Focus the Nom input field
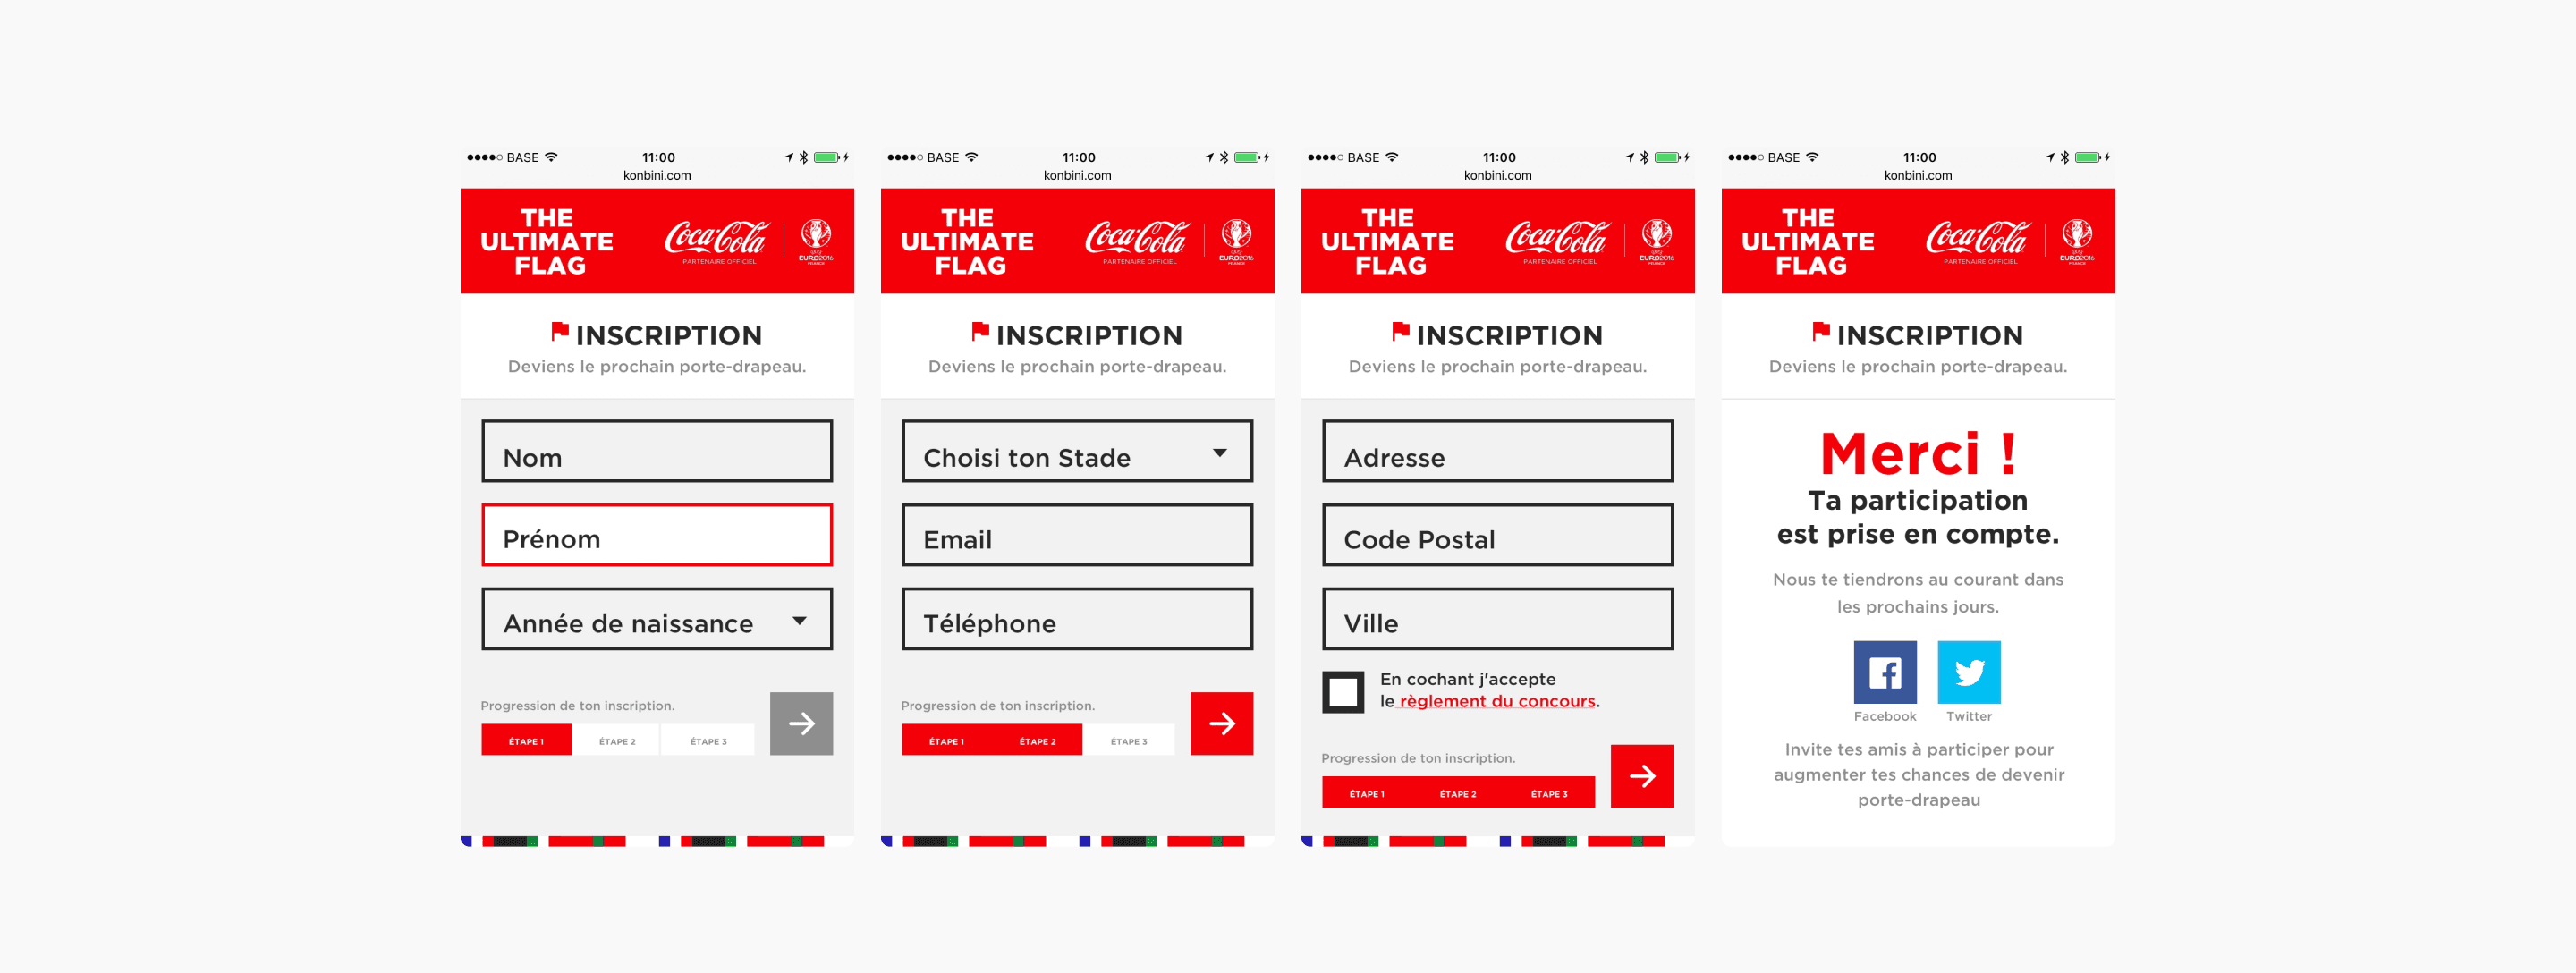This screenshot has height=973, width=2576. click(657, 452)
